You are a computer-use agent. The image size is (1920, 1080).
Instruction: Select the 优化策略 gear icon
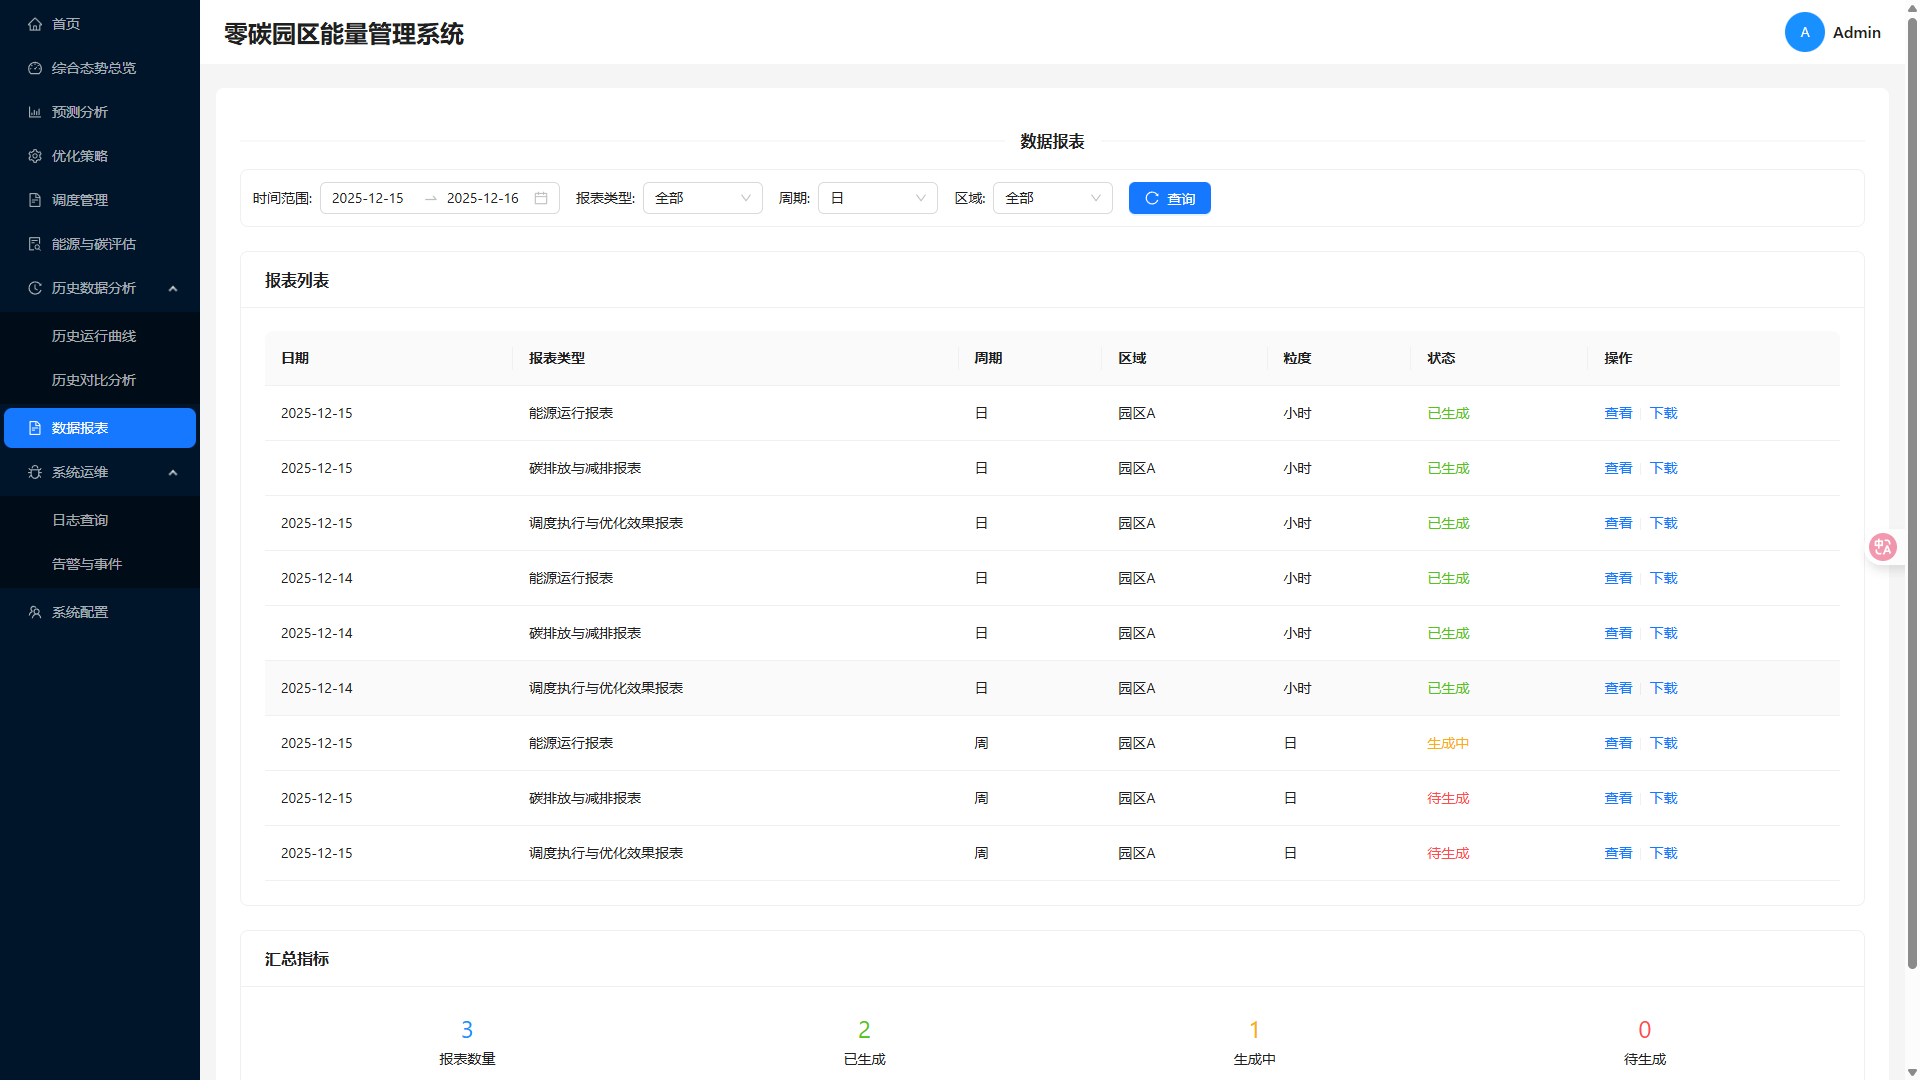click(x=34, y=156)
